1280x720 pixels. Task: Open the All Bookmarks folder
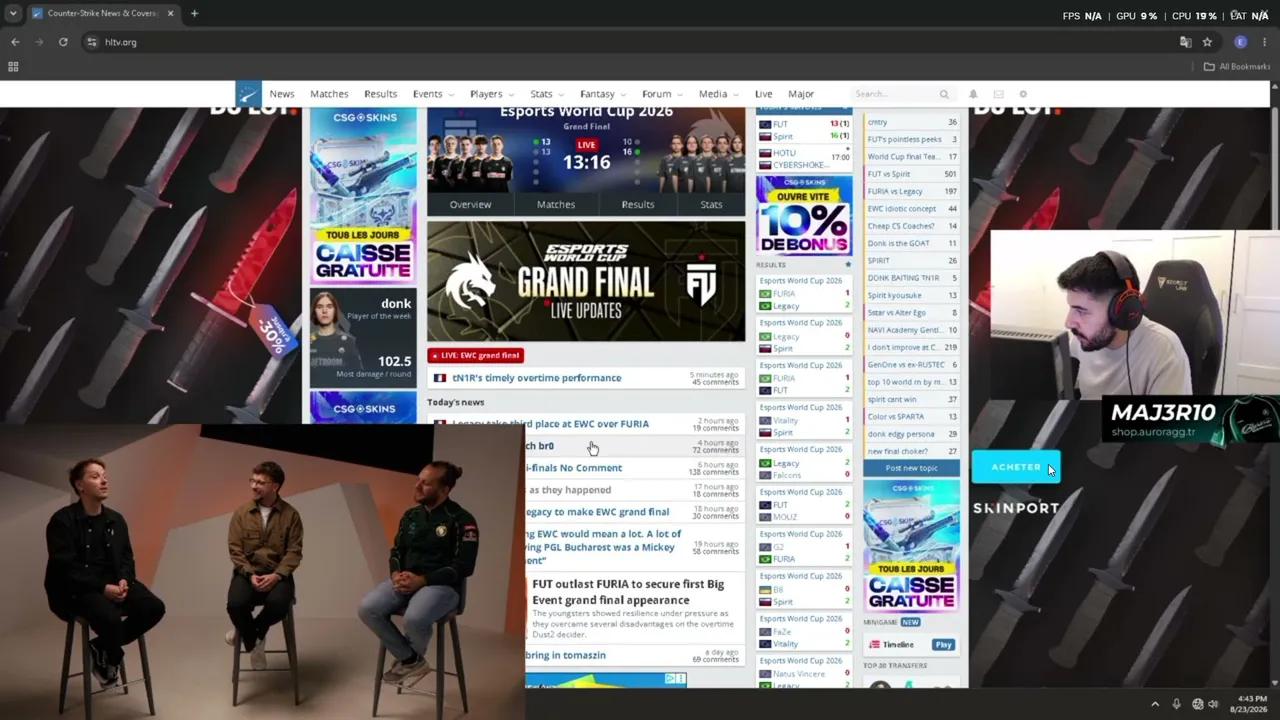coord(1237,67)
